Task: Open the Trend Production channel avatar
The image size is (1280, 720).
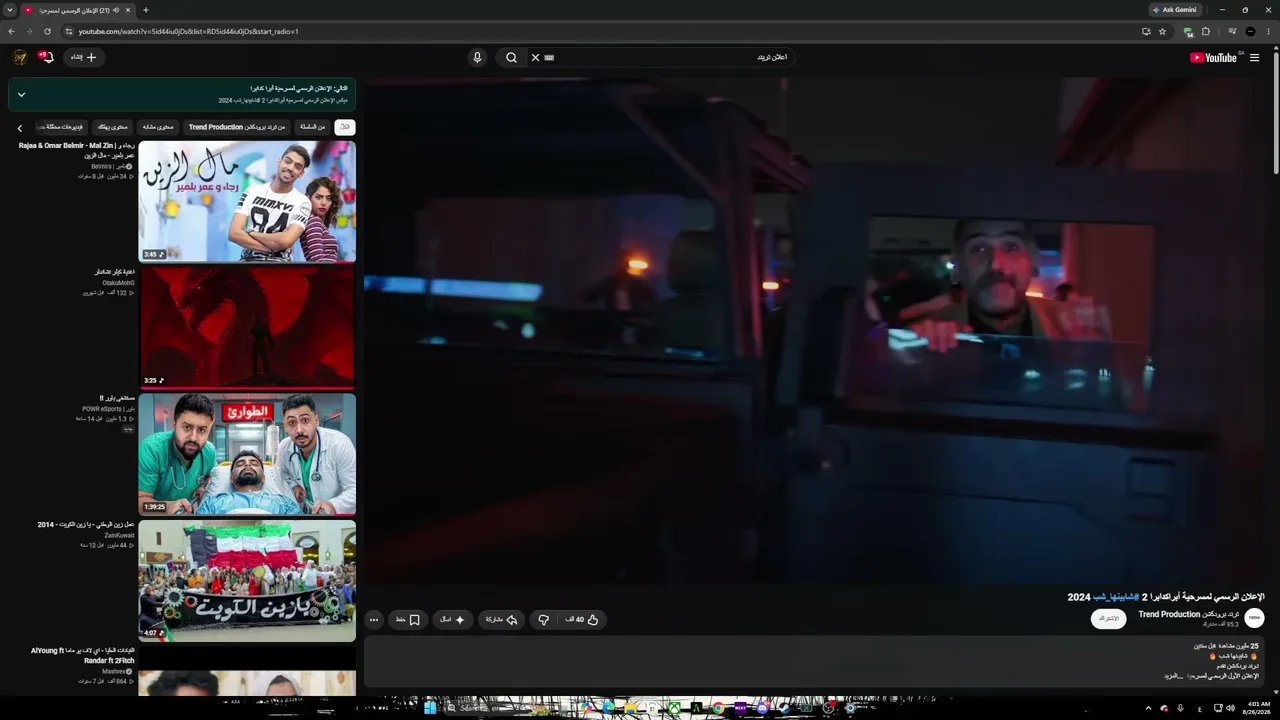Action: 1255,619
